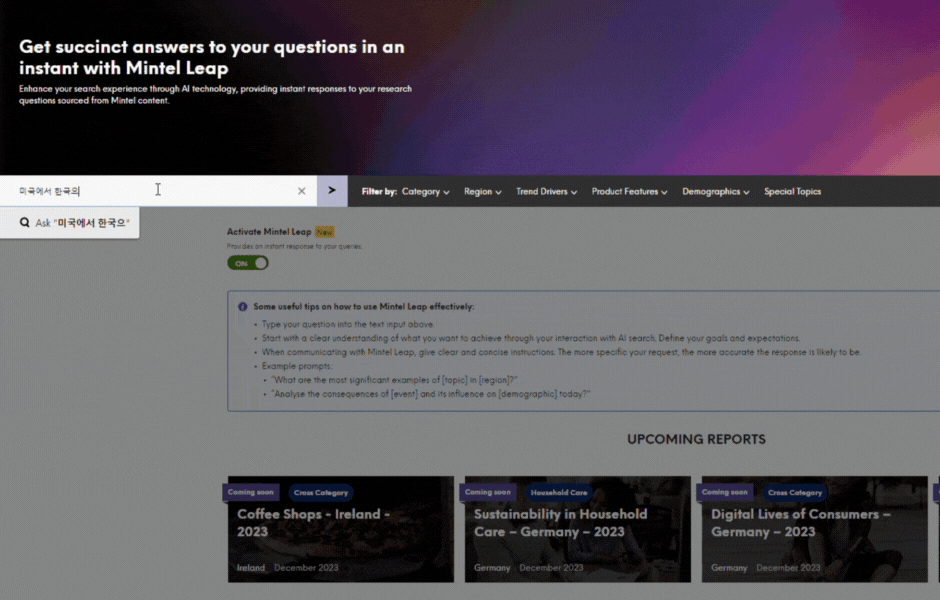Image resolution: width=940 pixels, height=600 pixels.
Task: Click the yellow New badge beside Activate Mintel Leap
Action: pyautogui.click(x=325, y=232)
